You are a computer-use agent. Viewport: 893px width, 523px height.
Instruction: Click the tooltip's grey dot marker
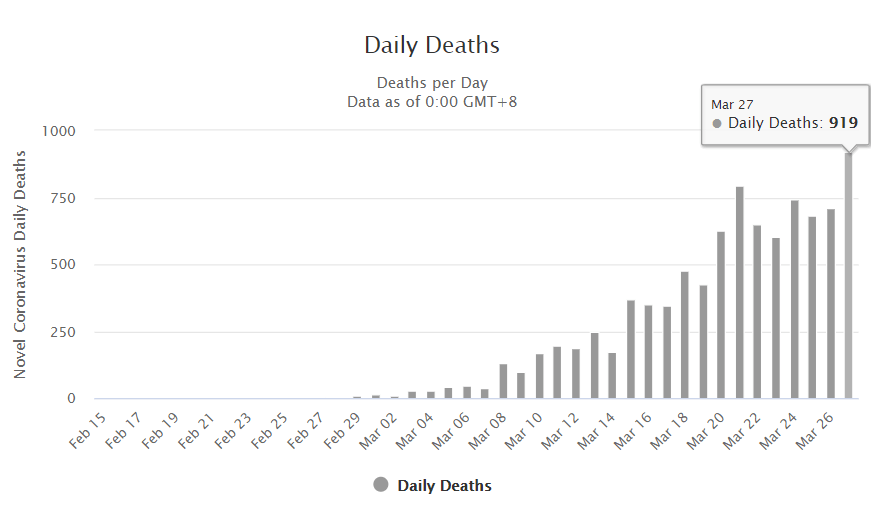[717, 124]
